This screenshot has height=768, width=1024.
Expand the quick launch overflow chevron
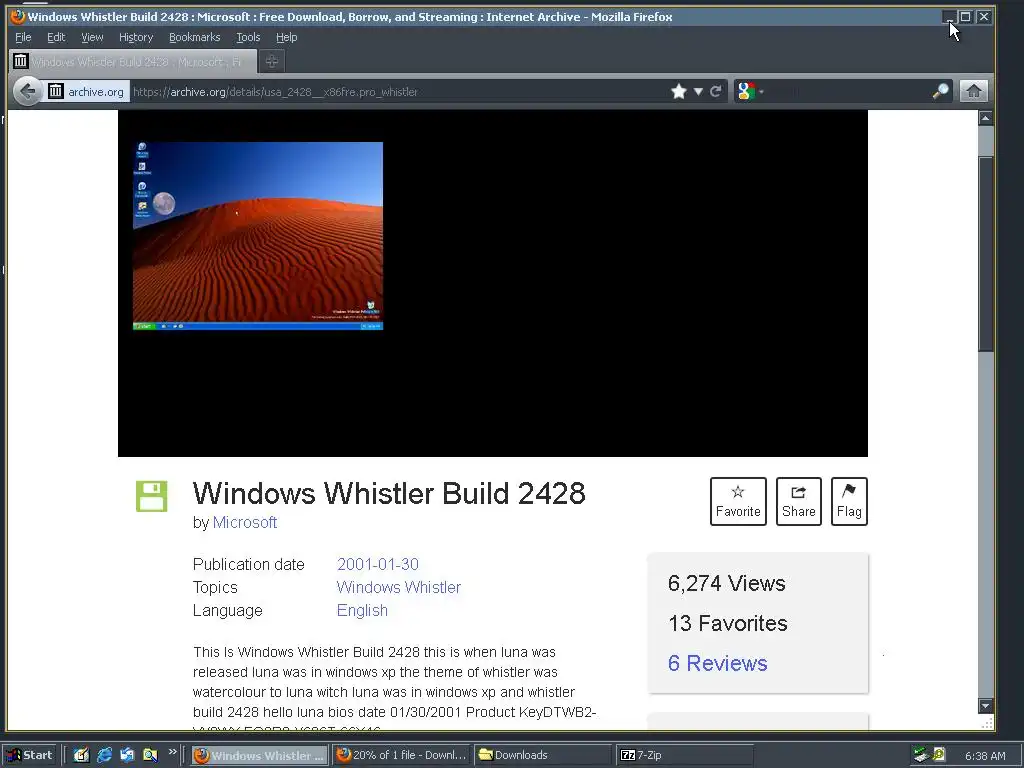click(x=172, y=752)
